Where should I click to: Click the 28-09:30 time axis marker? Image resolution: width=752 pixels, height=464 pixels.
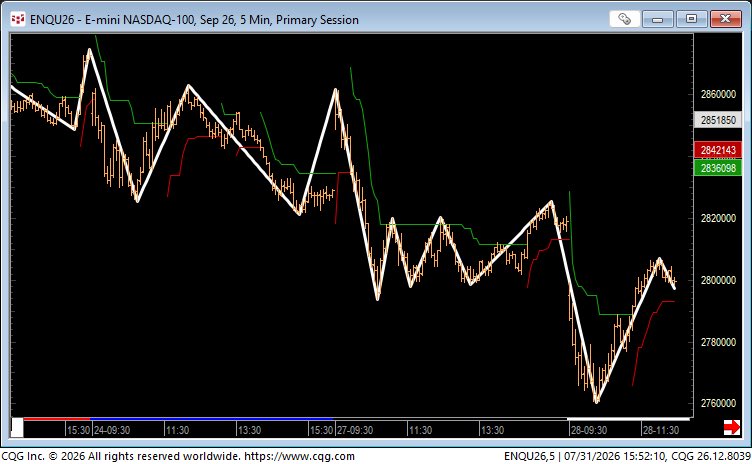click(588, 430)
